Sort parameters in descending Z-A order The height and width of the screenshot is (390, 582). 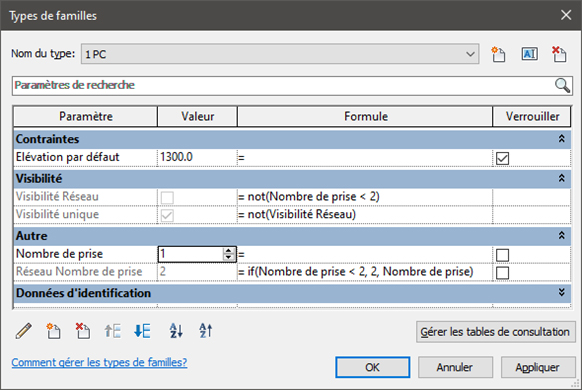coord(206,331)
